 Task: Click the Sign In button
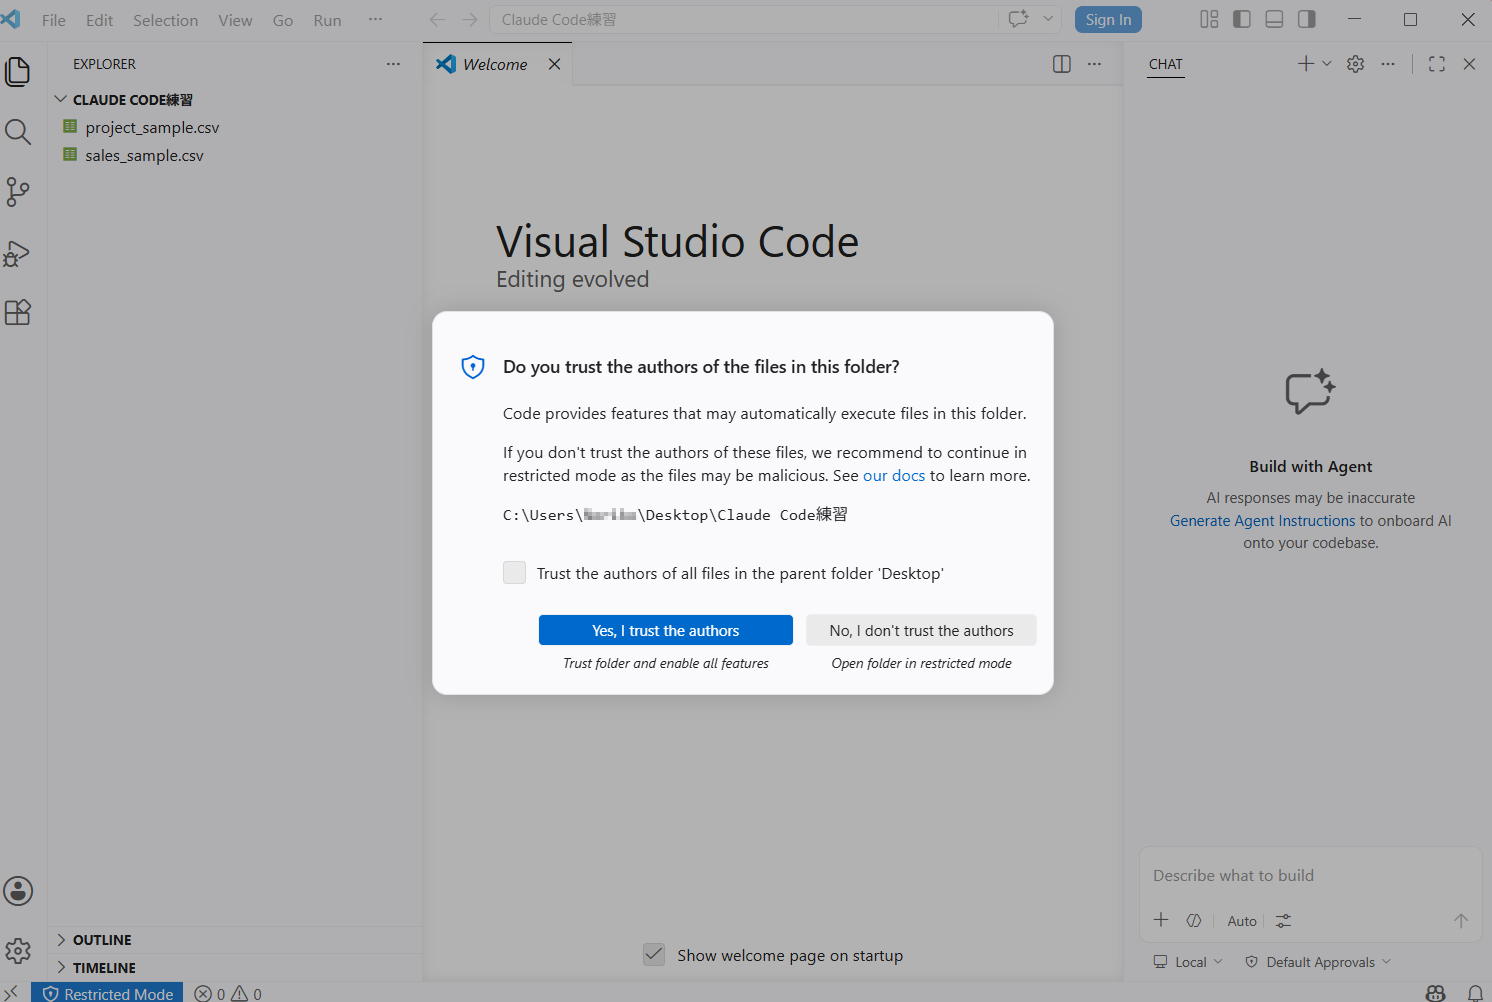[1108, 20]
